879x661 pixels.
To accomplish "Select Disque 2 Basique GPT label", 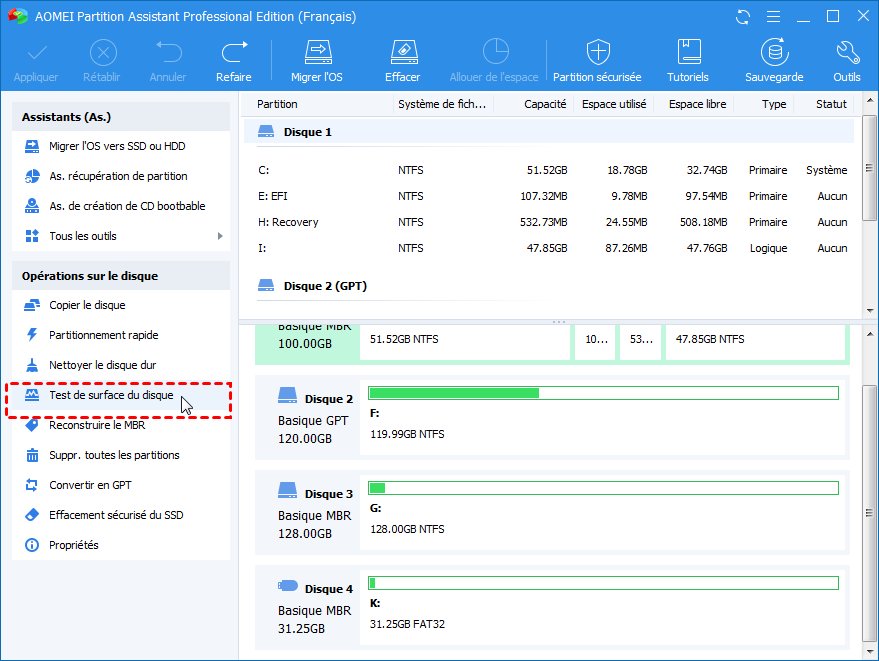I will click(x=313, y=420).
